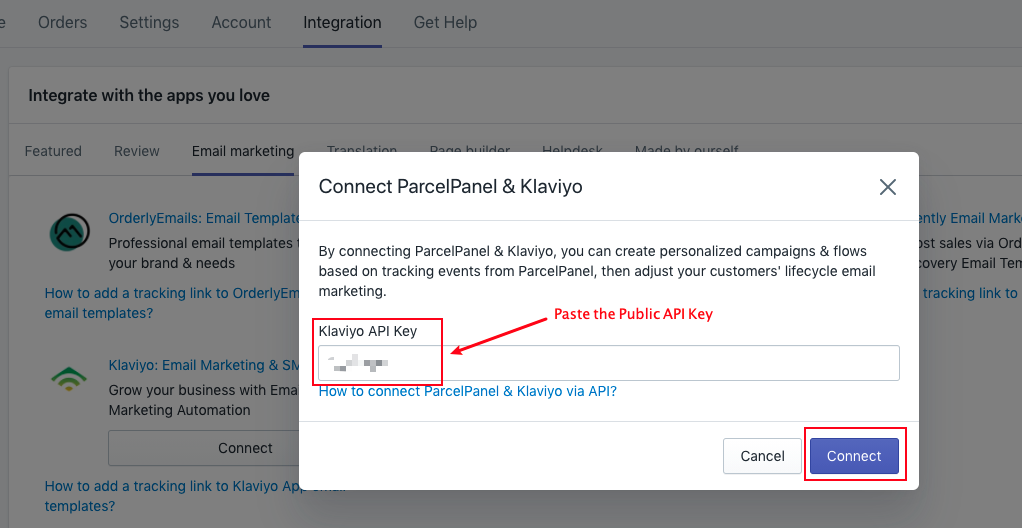This screenshot has height=528, width=1022.
Task: Click the Connect button in dialog
Action: pyautogui.click(x=854, y=456)
